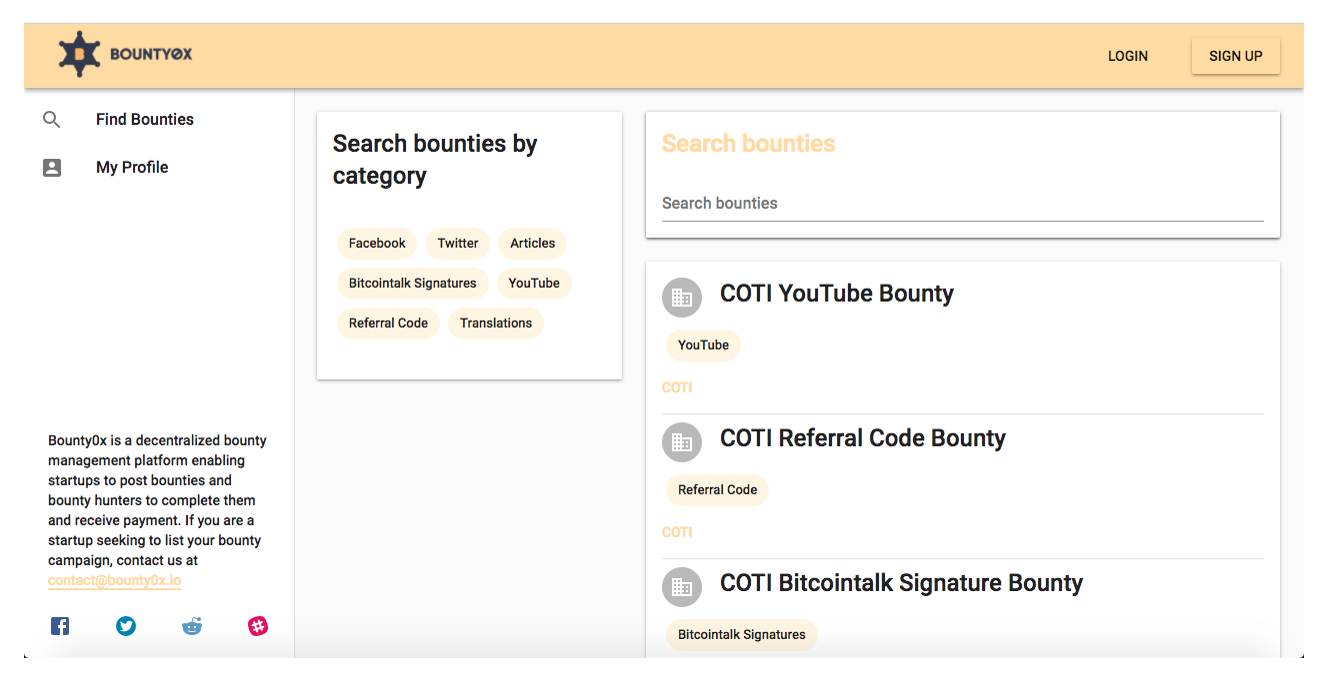This screenshot has height=688, width=1328.
Task: Filter by the Translations category chip
Action: pyautogui.click(x=496, y=323)
